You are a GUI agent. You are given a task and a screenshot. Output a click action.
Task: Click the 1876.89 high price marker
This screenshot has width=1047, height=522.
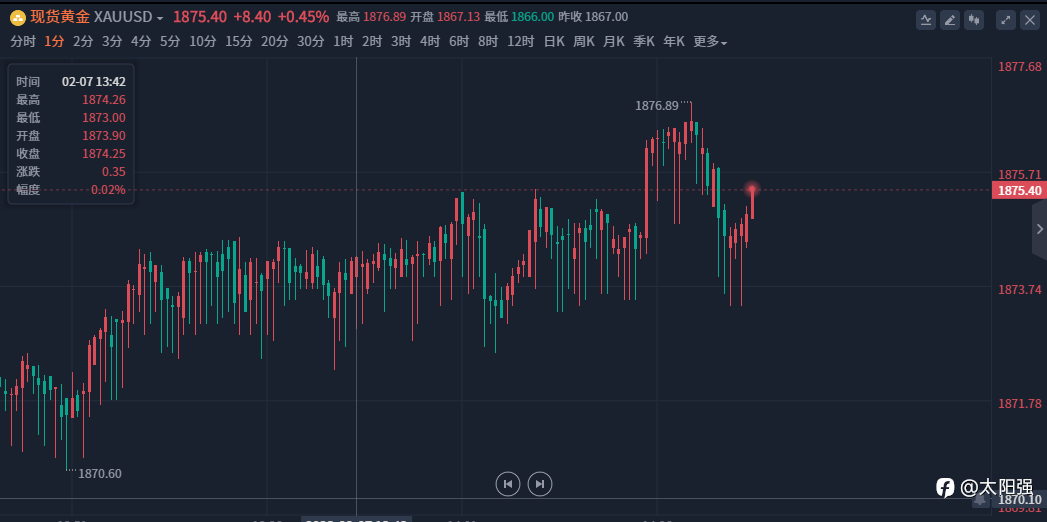tap(656, 105)
